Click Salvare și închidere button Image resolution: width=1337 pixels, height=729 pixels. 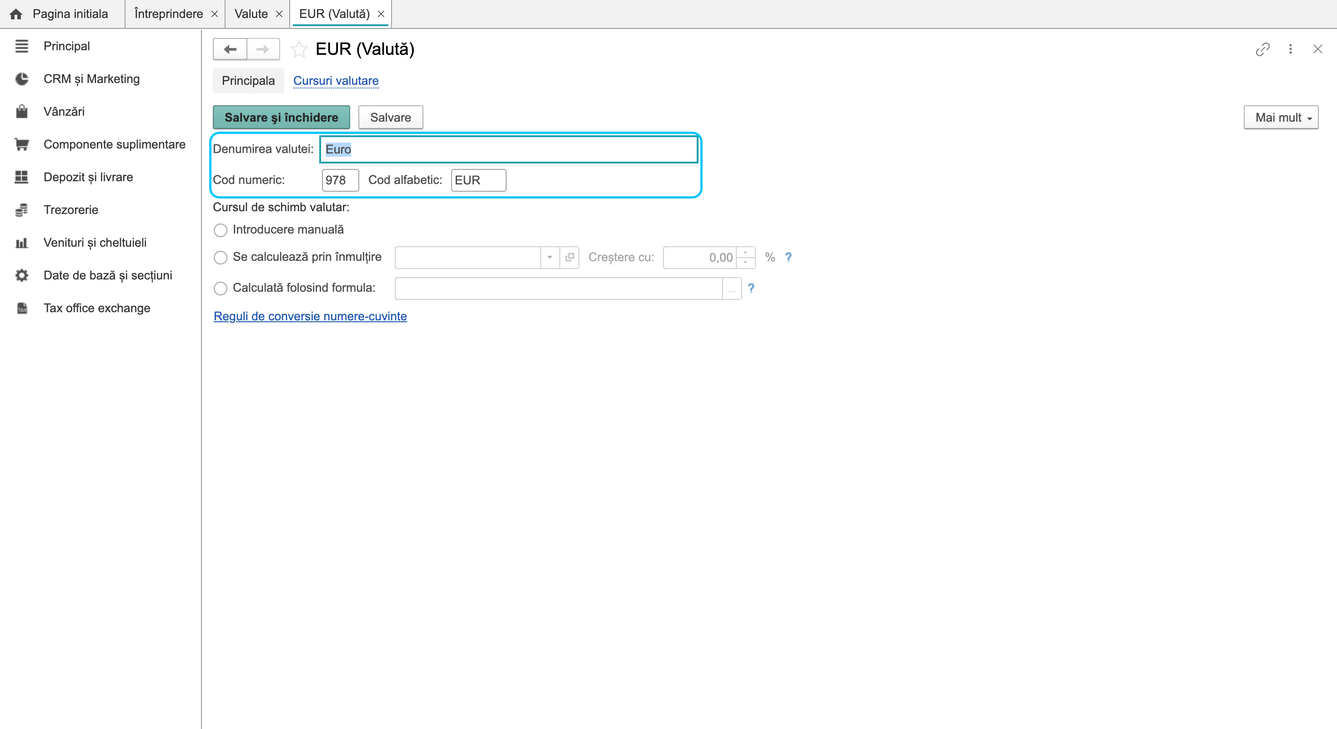click(281, 118)
